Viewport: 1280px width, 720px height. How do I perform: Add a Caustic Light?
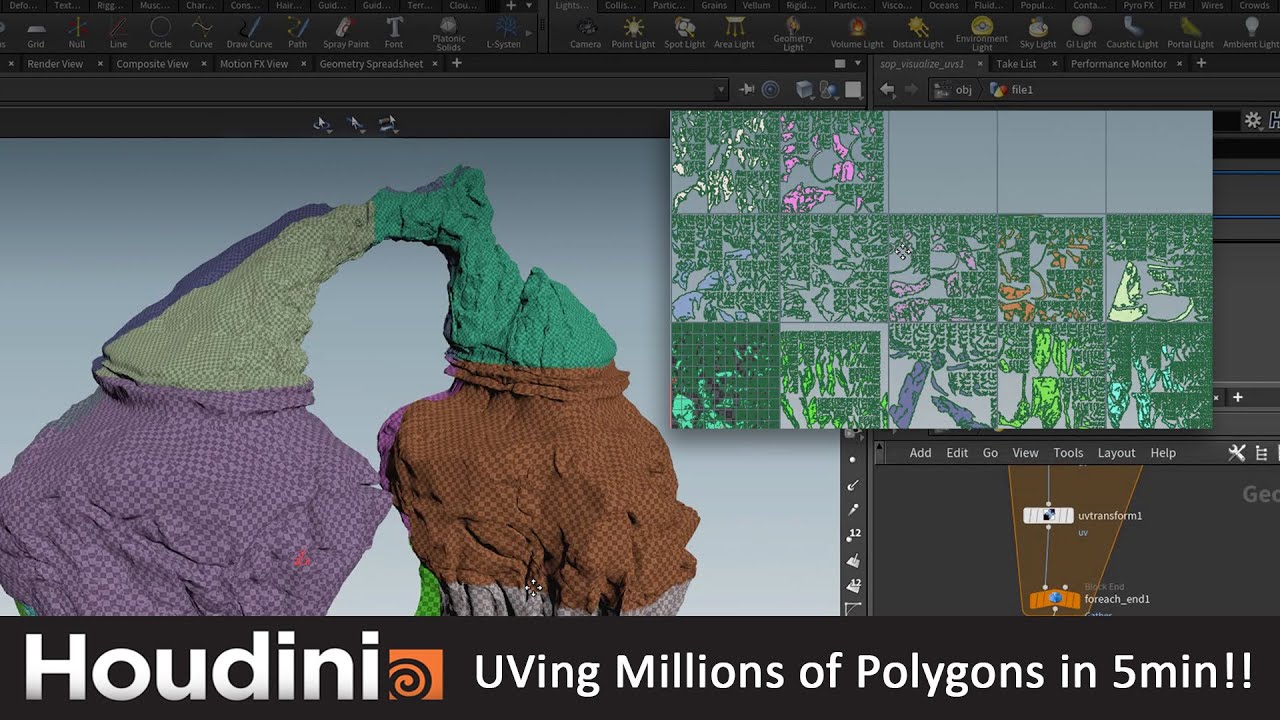[x=1132, y=33]
